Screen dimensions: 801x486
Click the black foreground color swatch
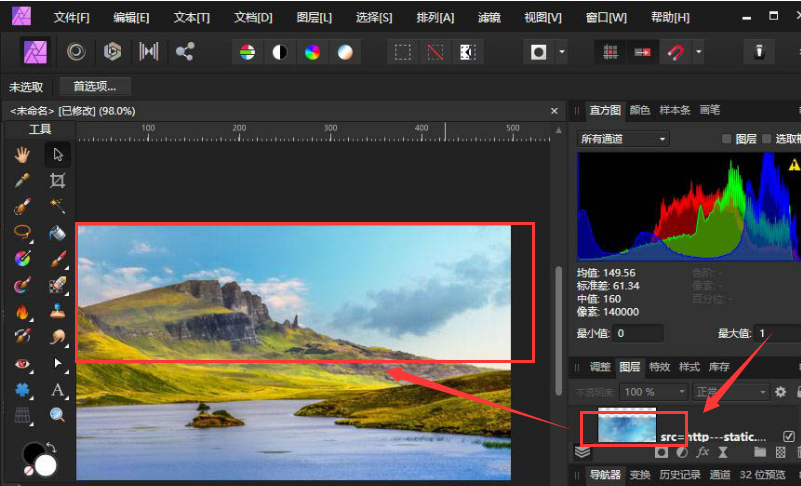coord(32,453)
